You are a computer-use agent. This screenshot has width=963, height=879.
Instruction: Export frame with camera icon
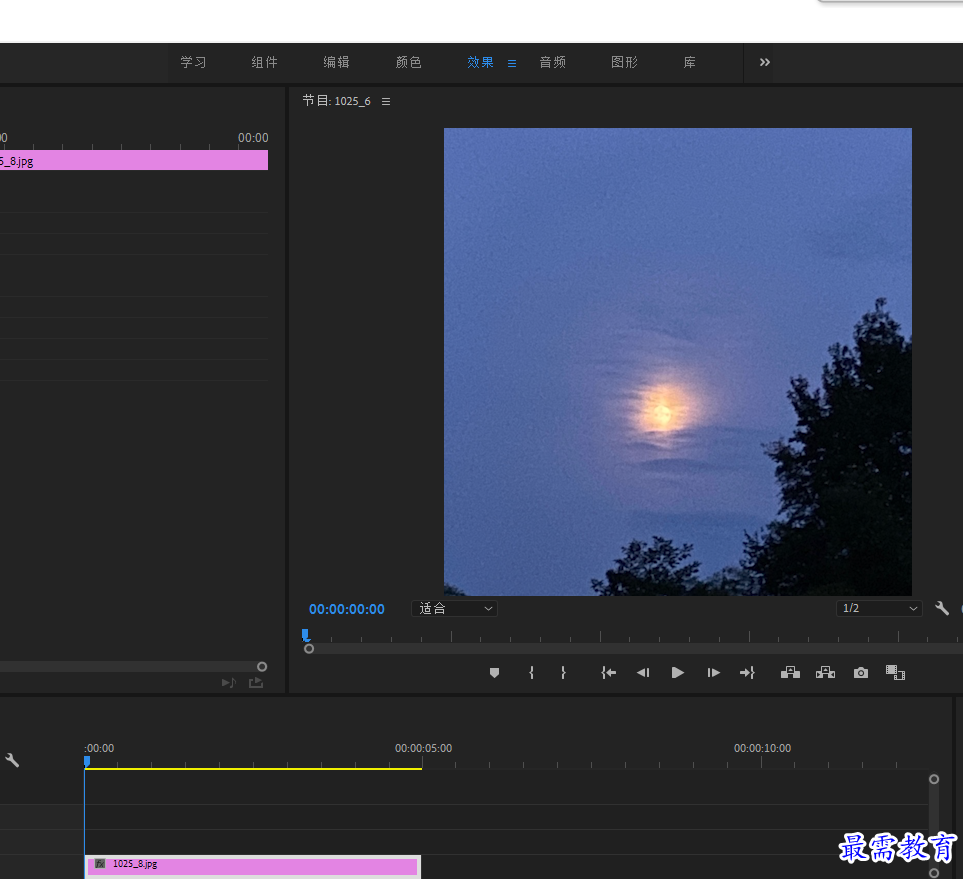861,673
